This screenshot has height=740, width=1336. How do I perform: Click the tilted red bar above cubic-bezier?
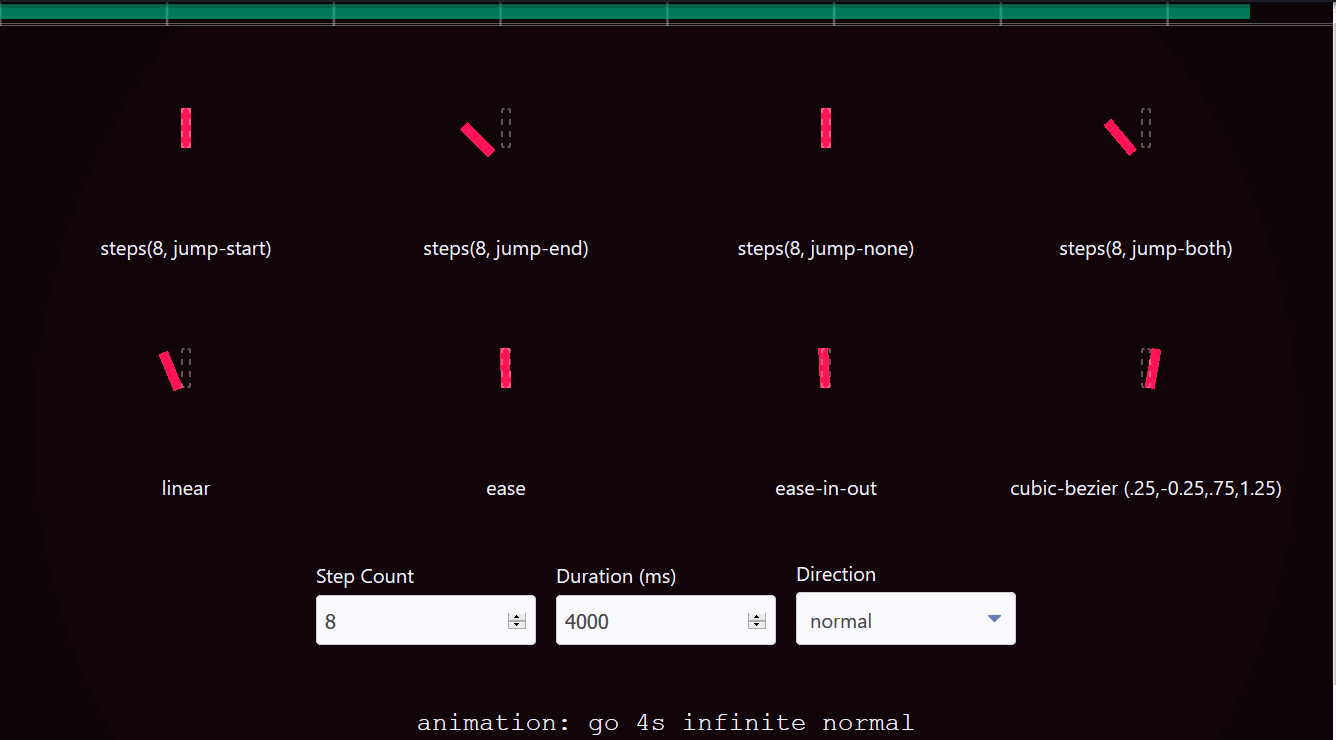click(x=1153, y=369)
